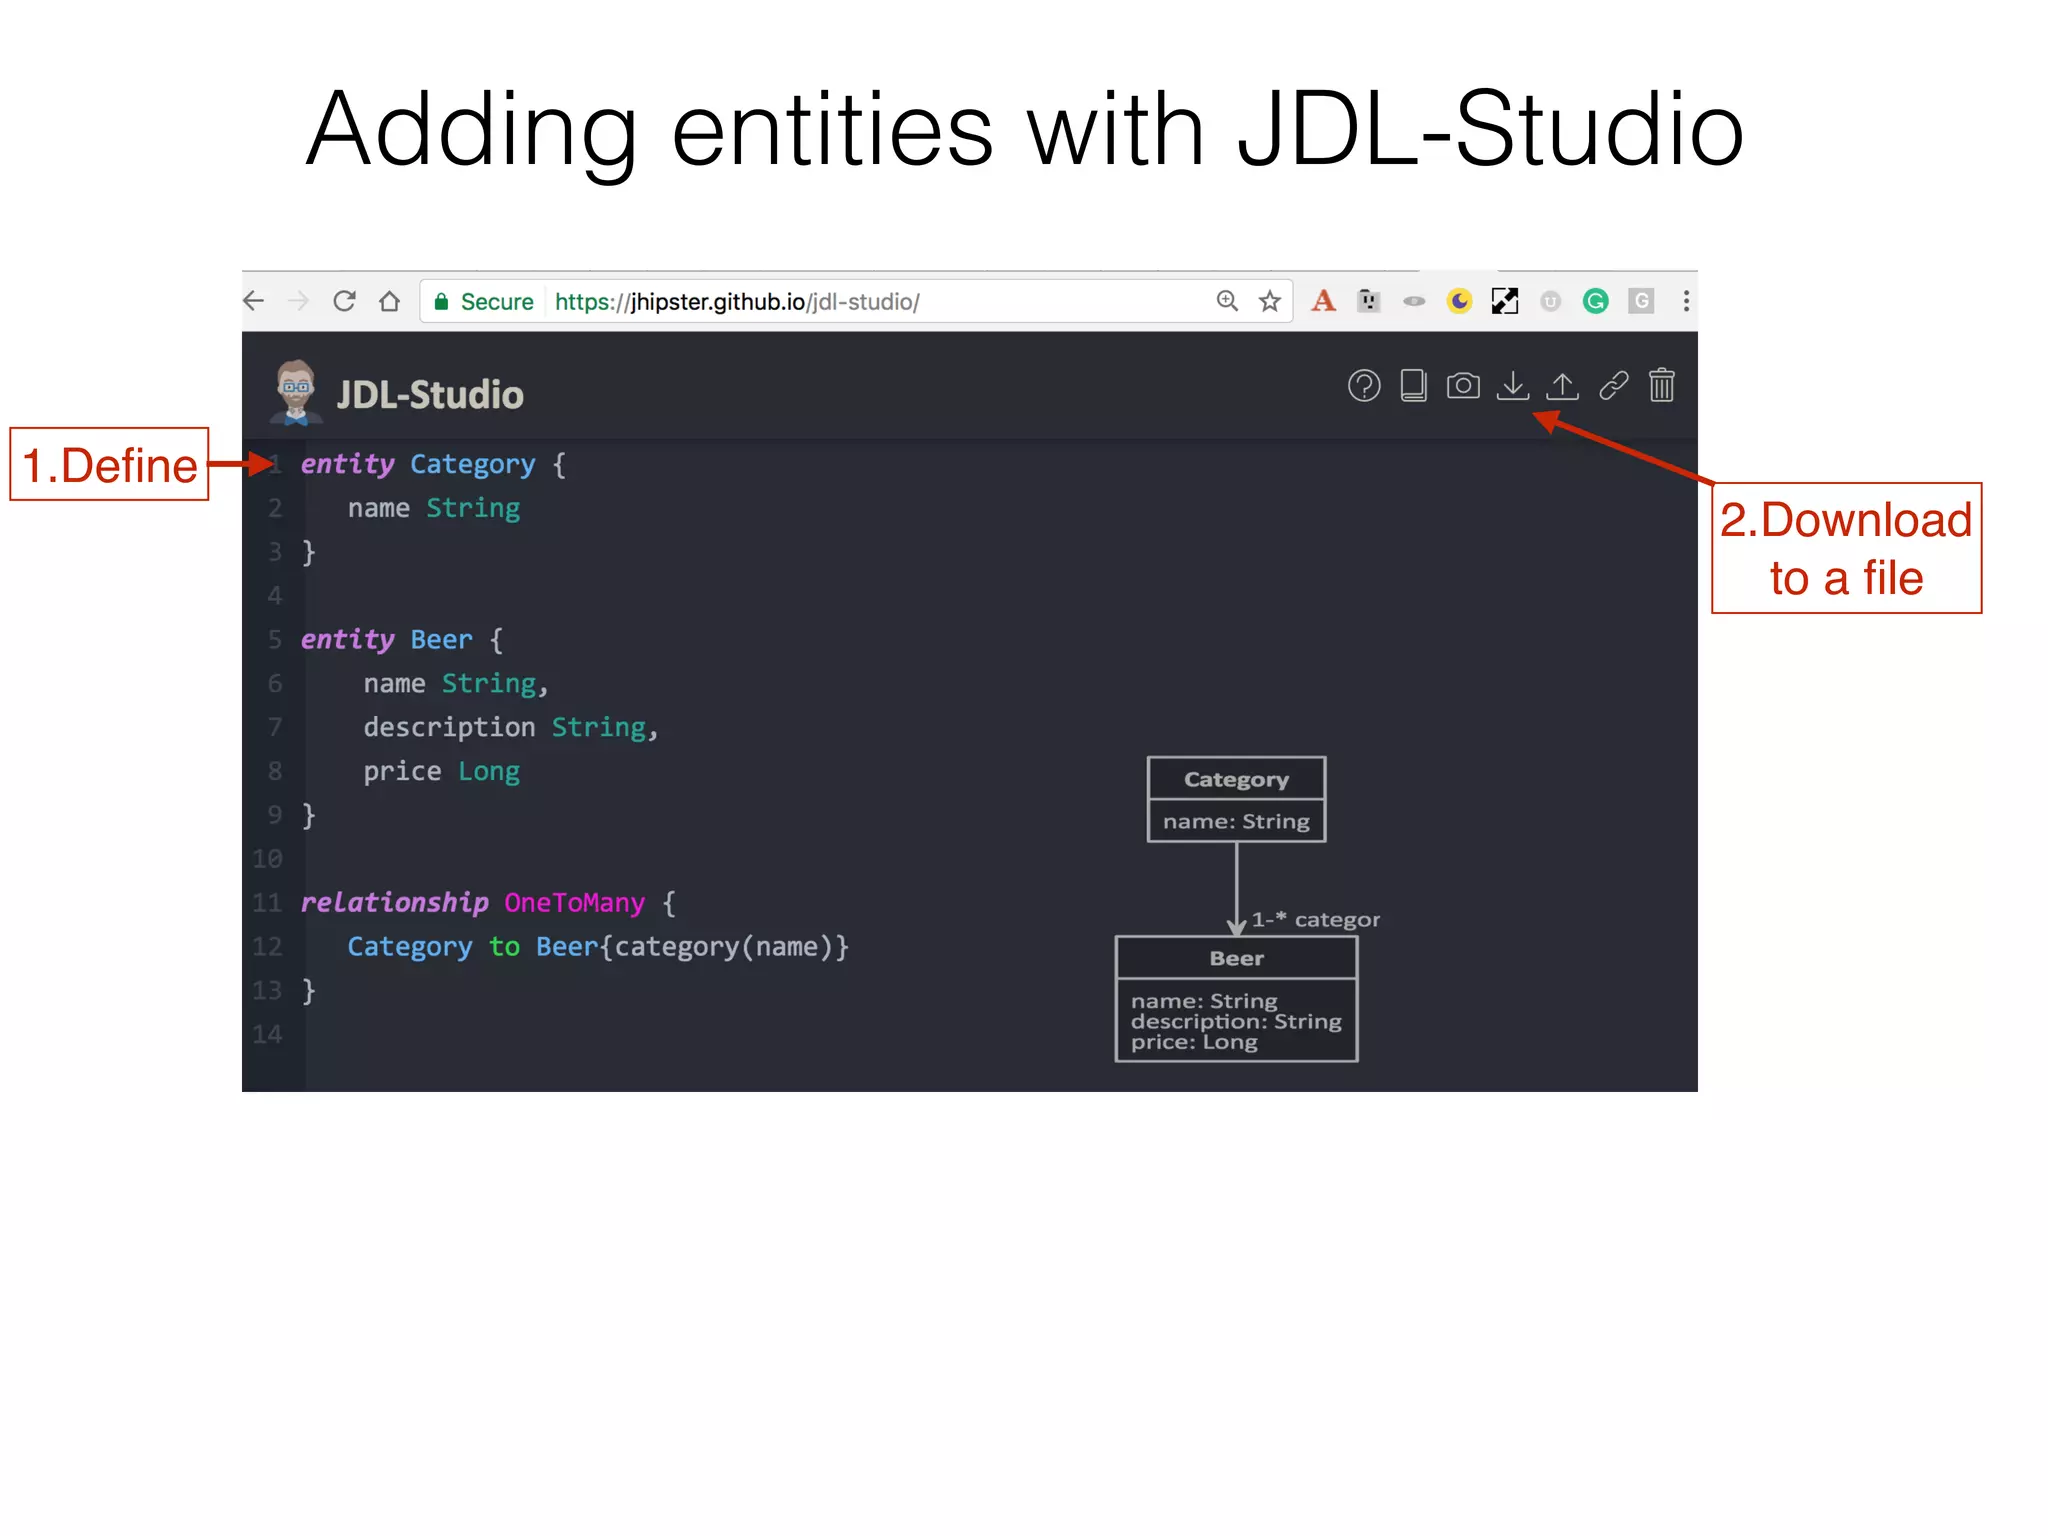Open the reference book icon

(1413, 386)
